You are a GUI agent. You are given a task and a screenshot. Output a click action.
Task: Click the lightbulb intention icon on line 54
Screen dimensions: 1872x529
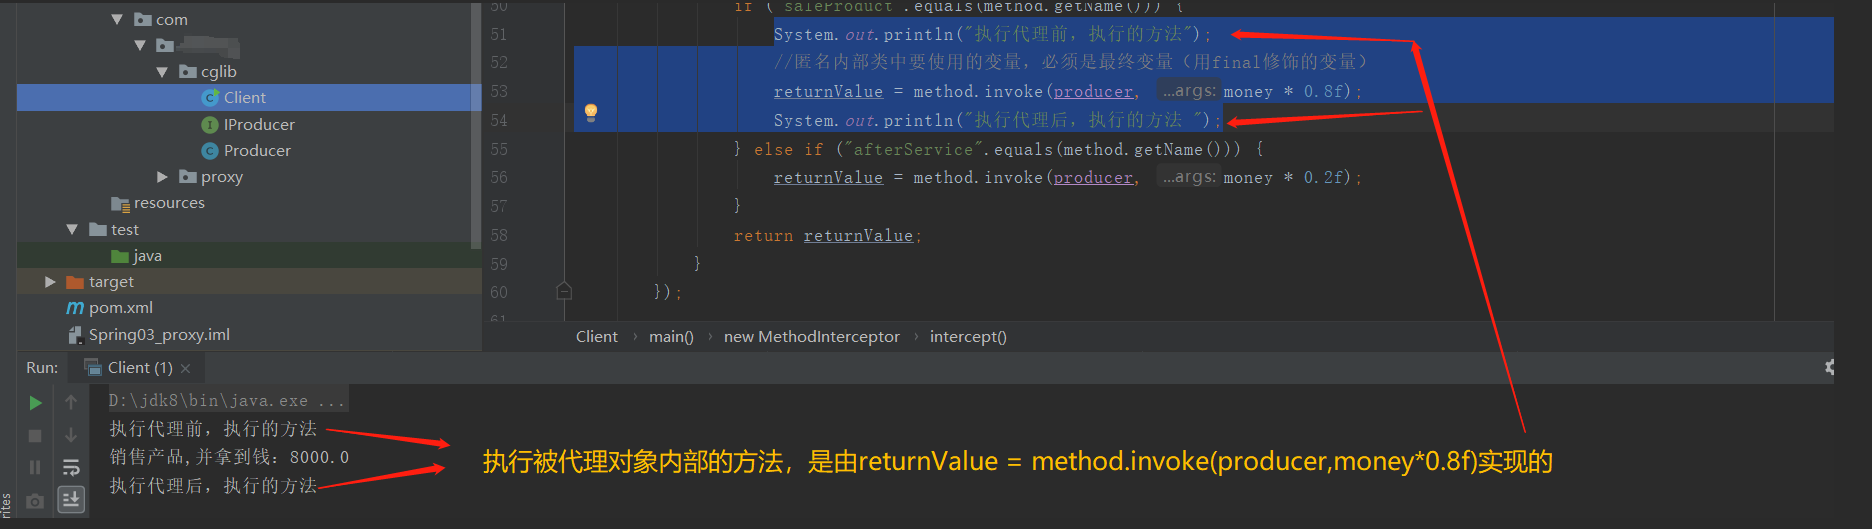coord(591,111)
